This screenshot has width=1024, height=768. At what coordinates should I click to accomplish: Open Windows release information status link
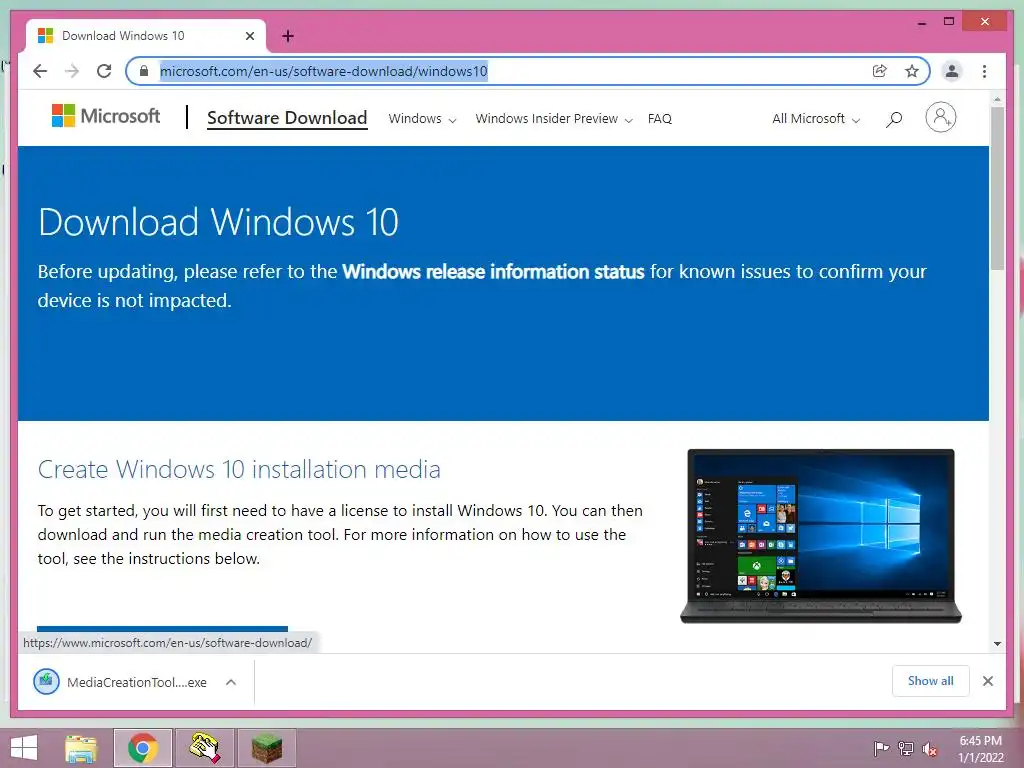493,272
